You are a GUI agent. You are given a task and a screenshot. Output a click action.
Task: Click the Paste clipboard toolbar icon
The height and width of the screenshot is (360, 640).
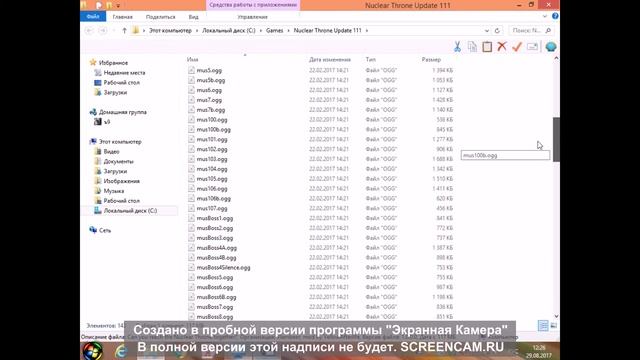click(487, 47)
